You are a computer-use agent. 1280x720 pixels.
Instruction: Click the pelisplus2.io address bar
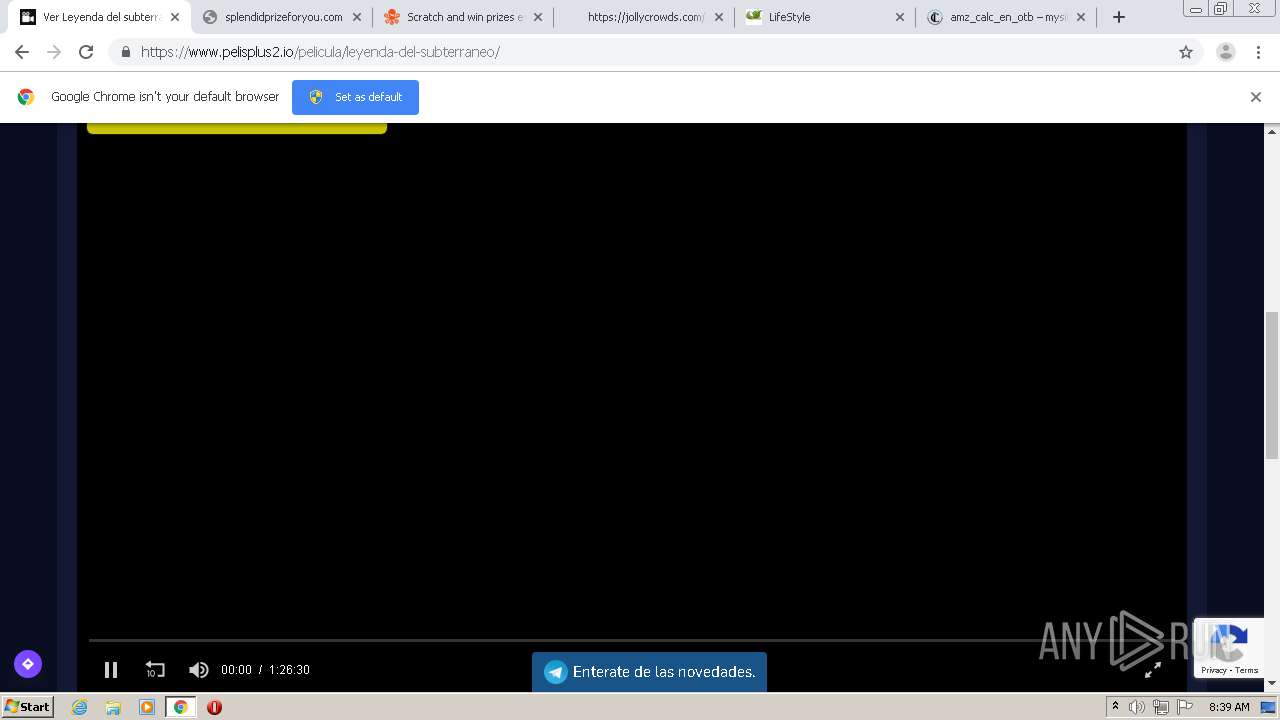tap(640, 52)
